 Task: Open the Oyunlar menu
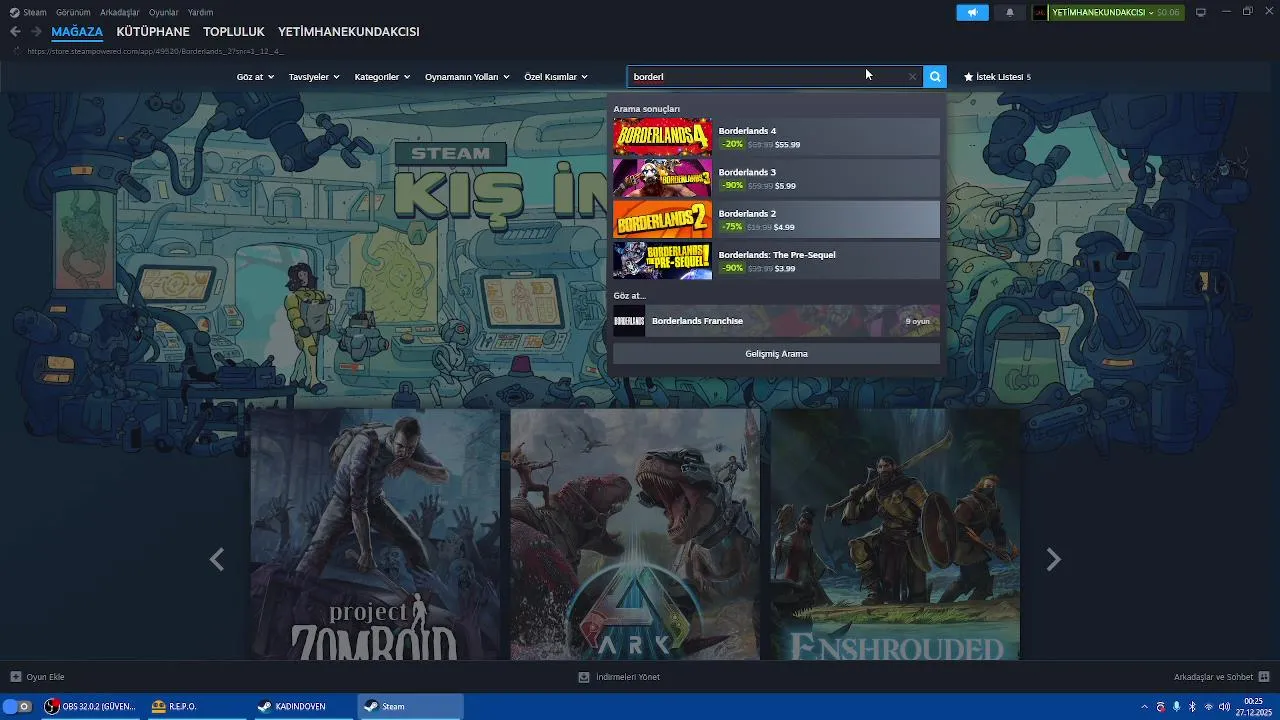click(164, 12)
